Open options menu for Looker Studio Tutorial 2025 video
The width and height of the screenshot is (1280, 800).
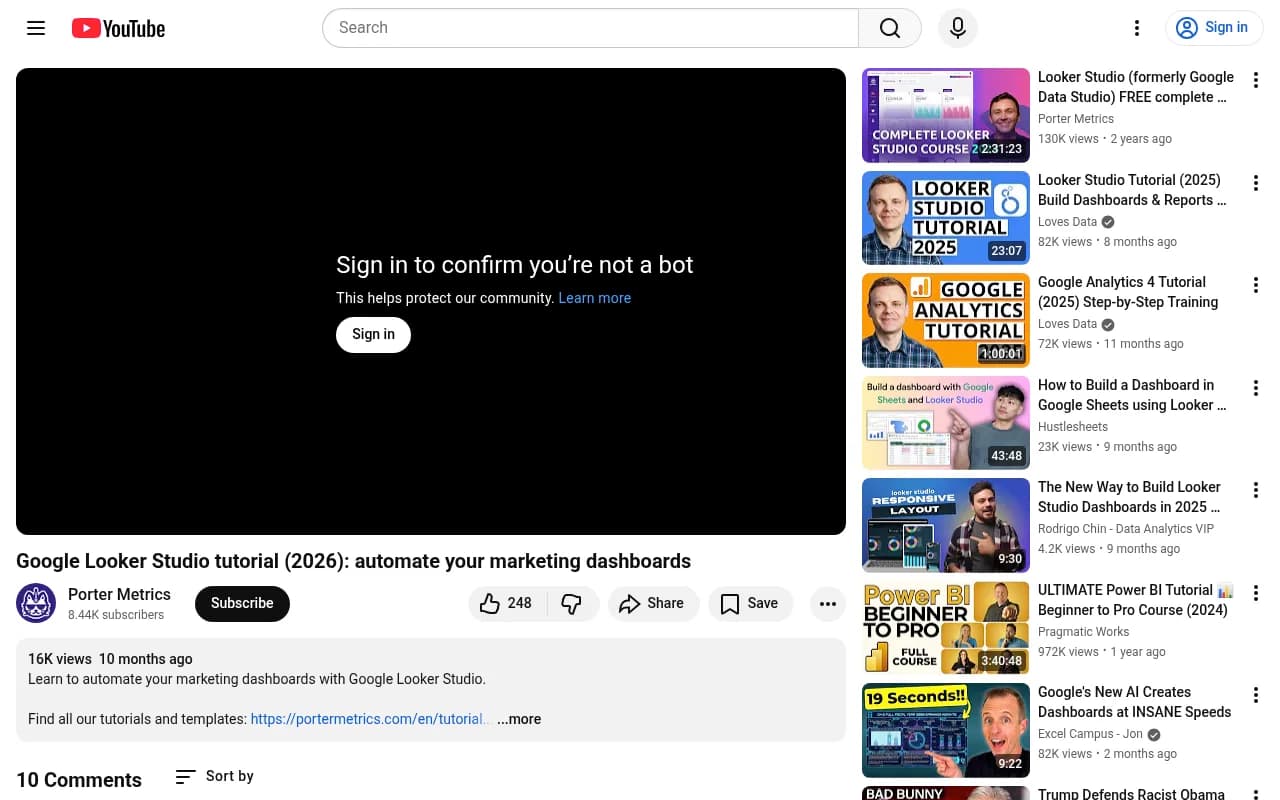1256,183
